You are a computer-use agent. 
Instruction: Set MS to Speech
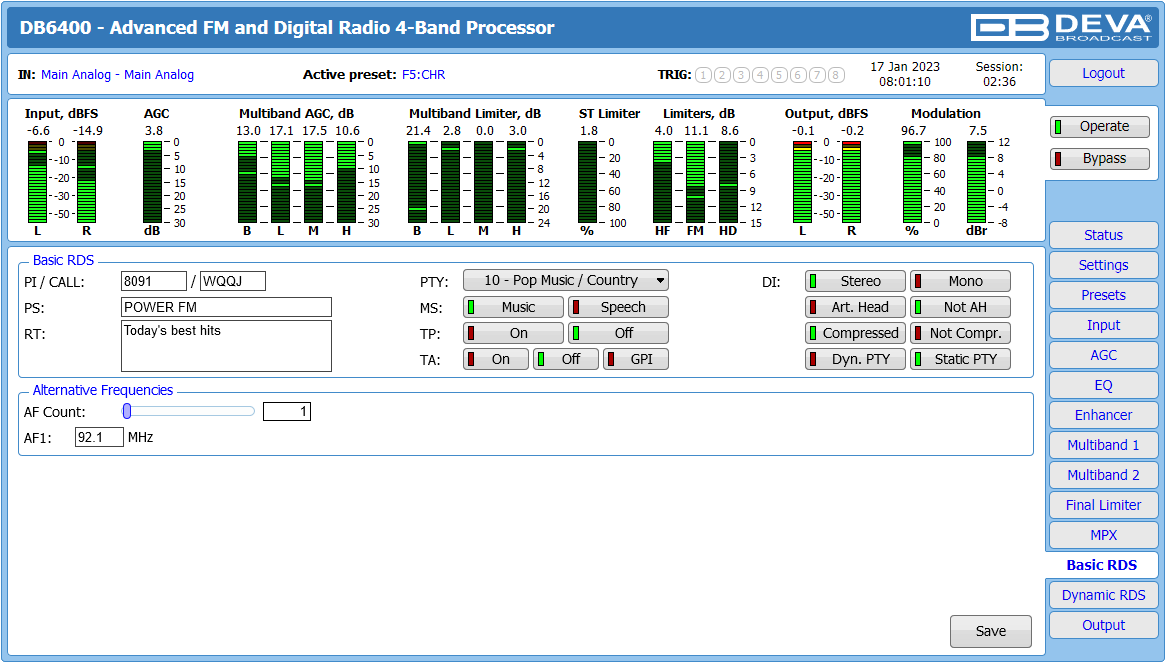[618, 307]
